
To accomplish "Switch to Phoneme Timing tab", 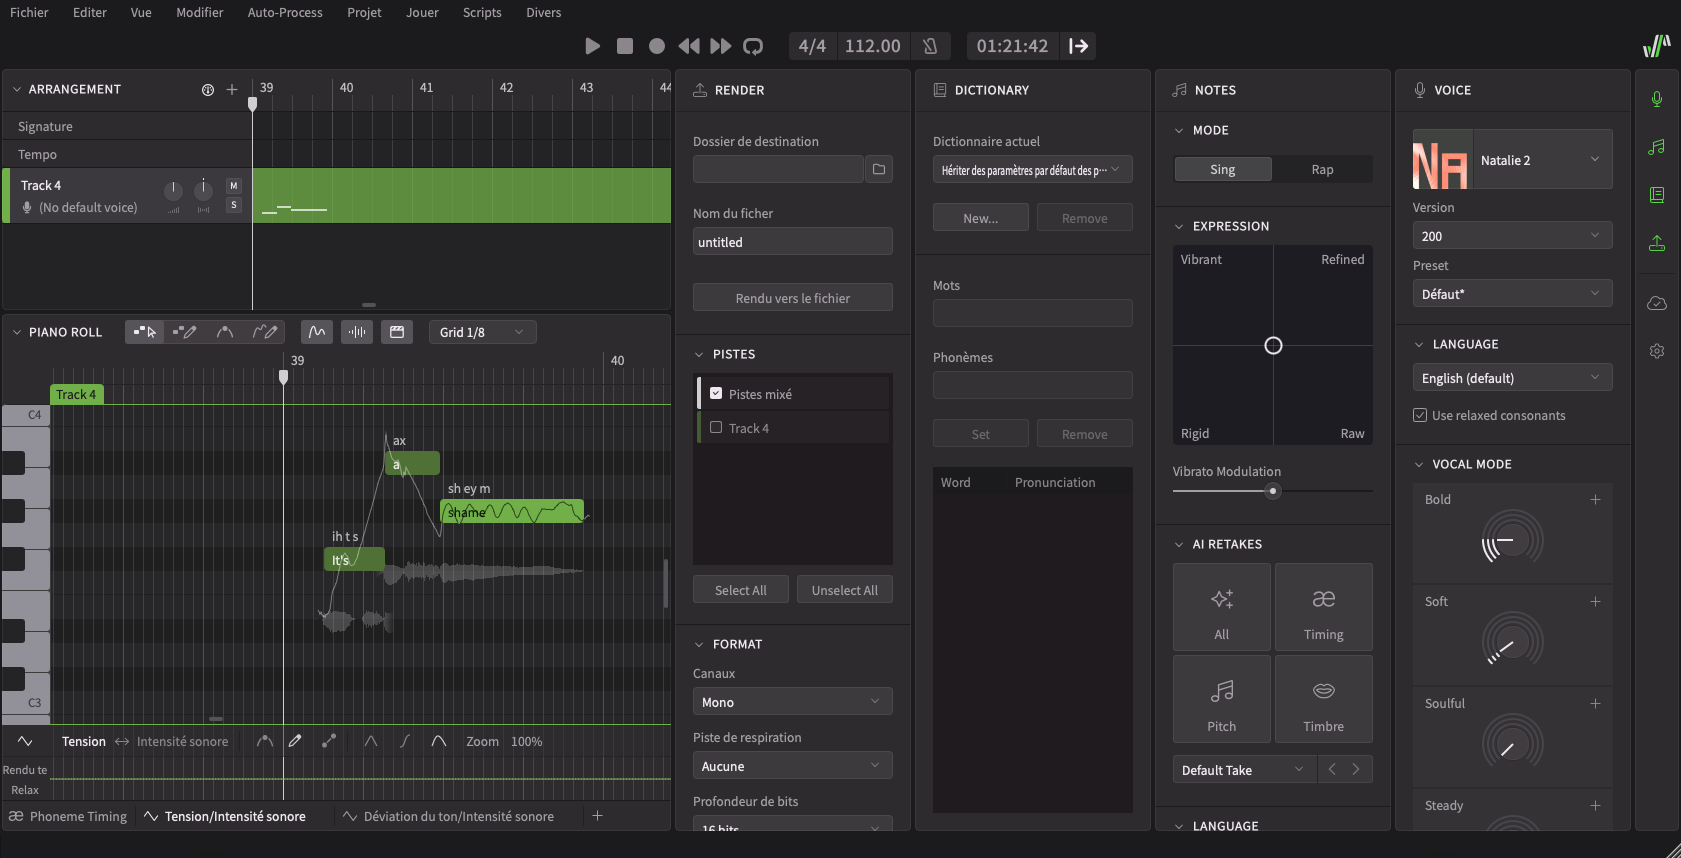I will [68, 816].
